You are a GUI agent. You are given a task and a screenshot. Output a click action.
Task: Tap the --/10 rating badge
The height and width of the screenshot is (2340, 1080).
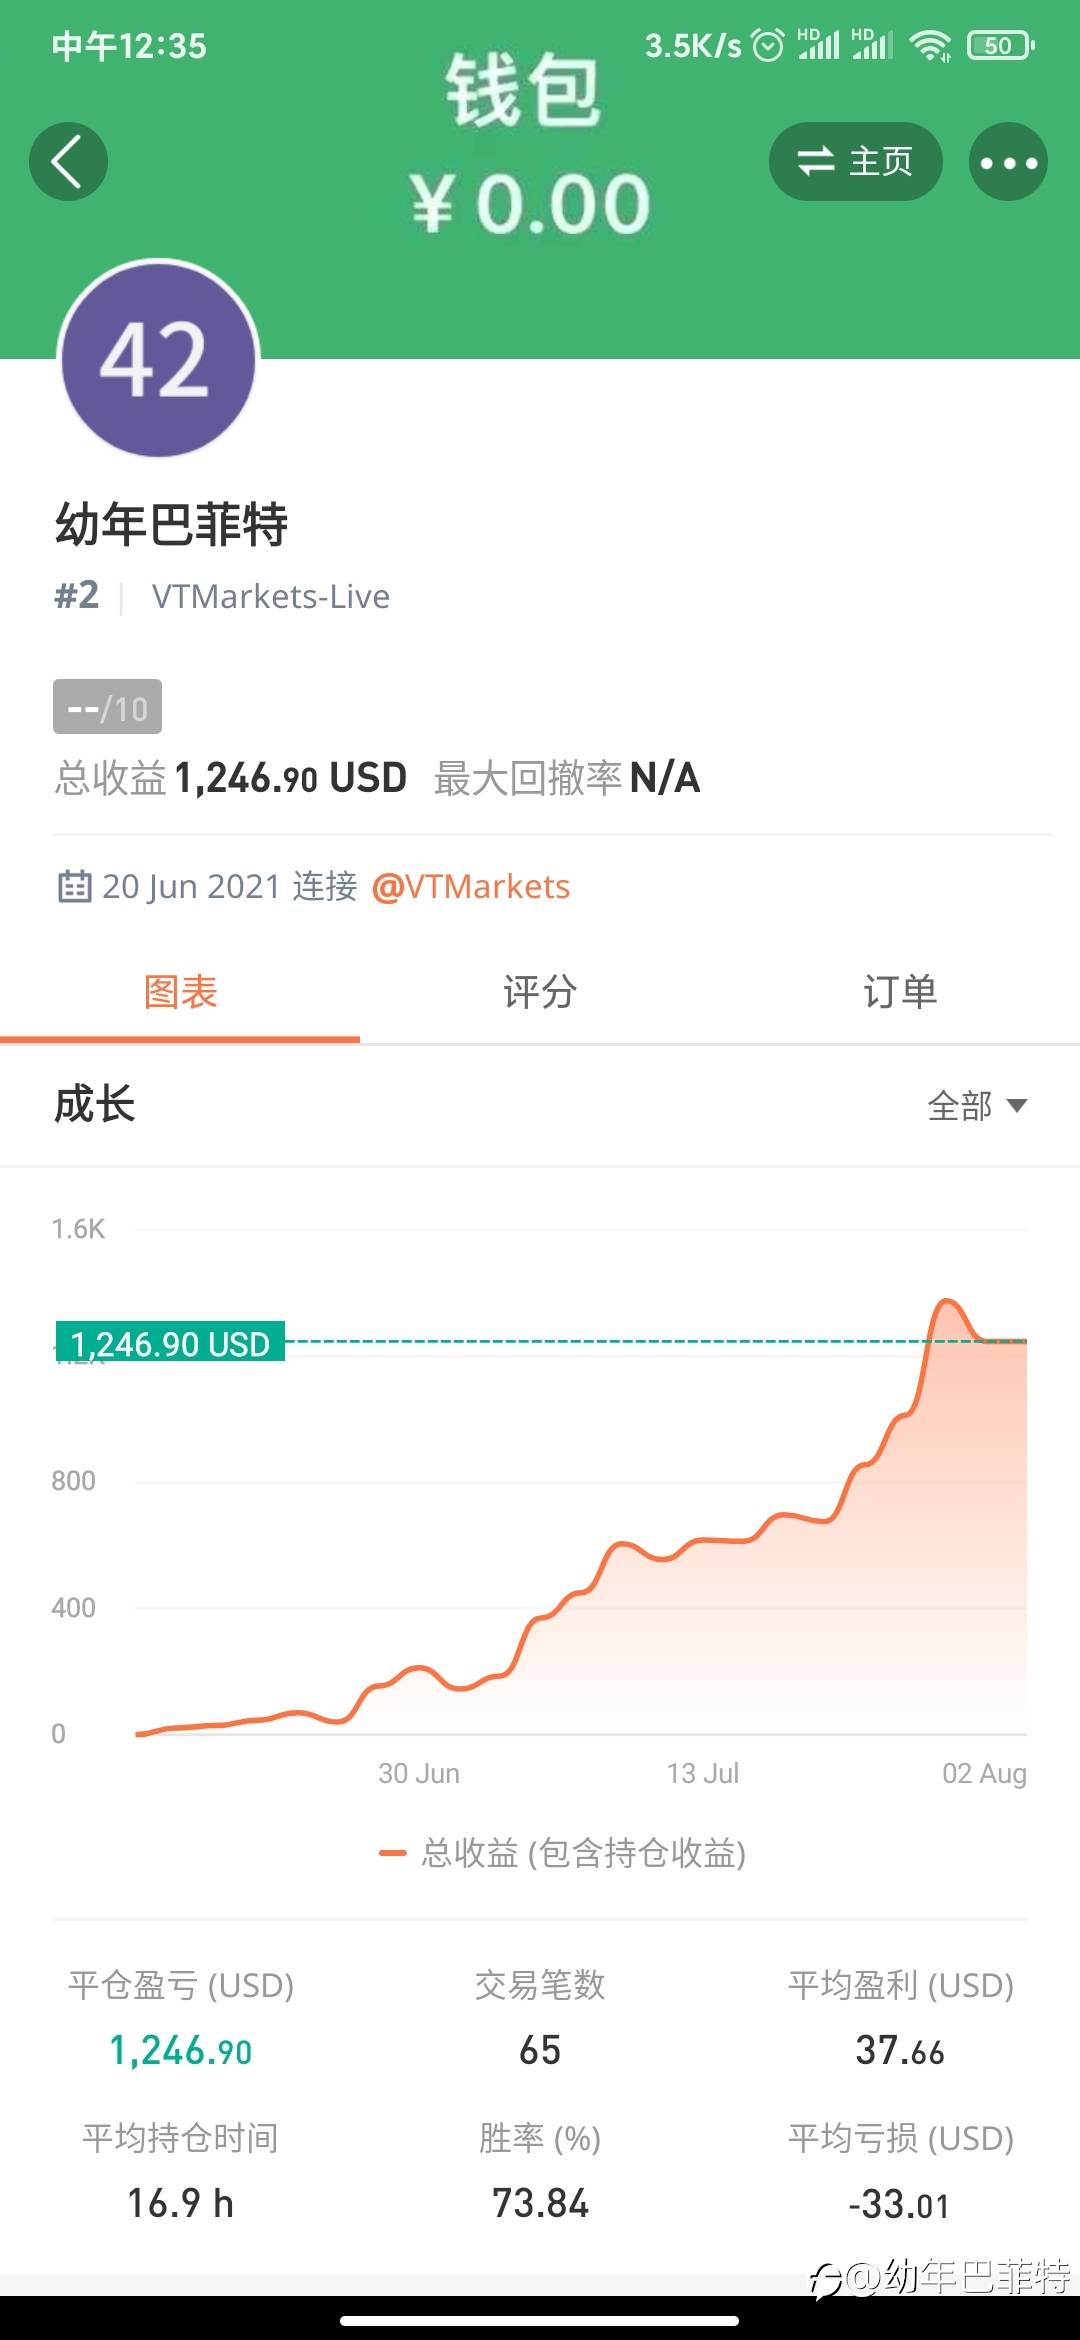[107, 707]
